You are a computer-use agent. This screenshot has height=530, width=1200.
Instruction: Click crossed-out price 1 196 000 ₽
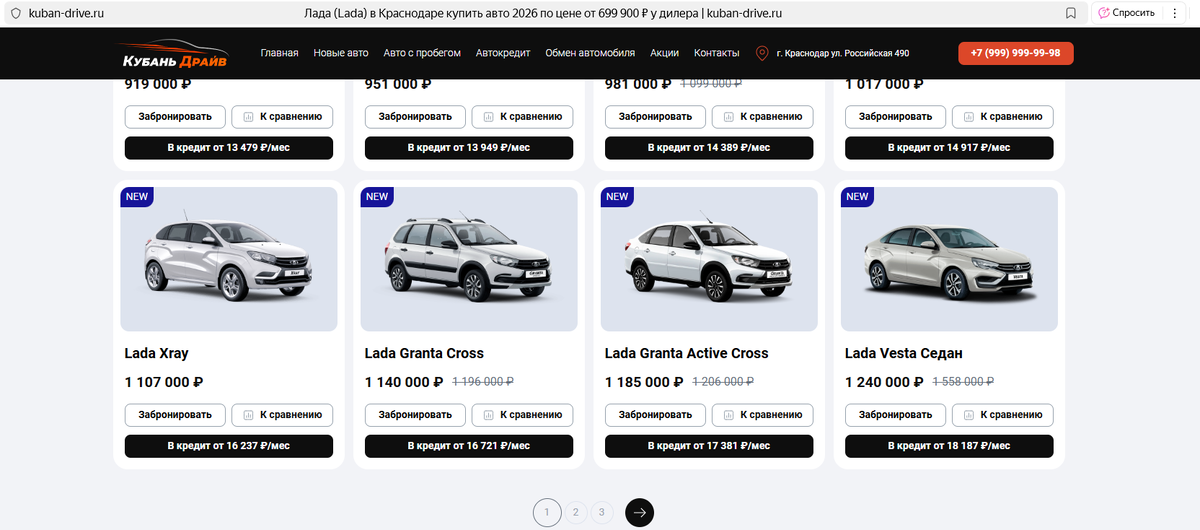coord(484,382)
